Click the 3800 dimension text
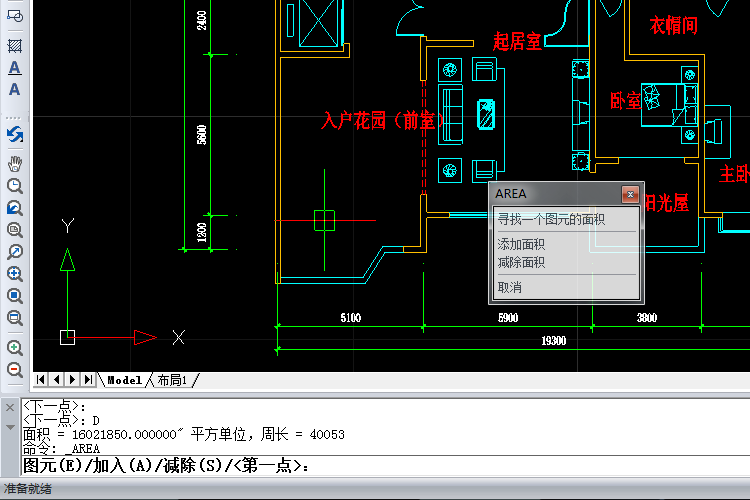This screenshot has height=500, width=750. point(647,318)
